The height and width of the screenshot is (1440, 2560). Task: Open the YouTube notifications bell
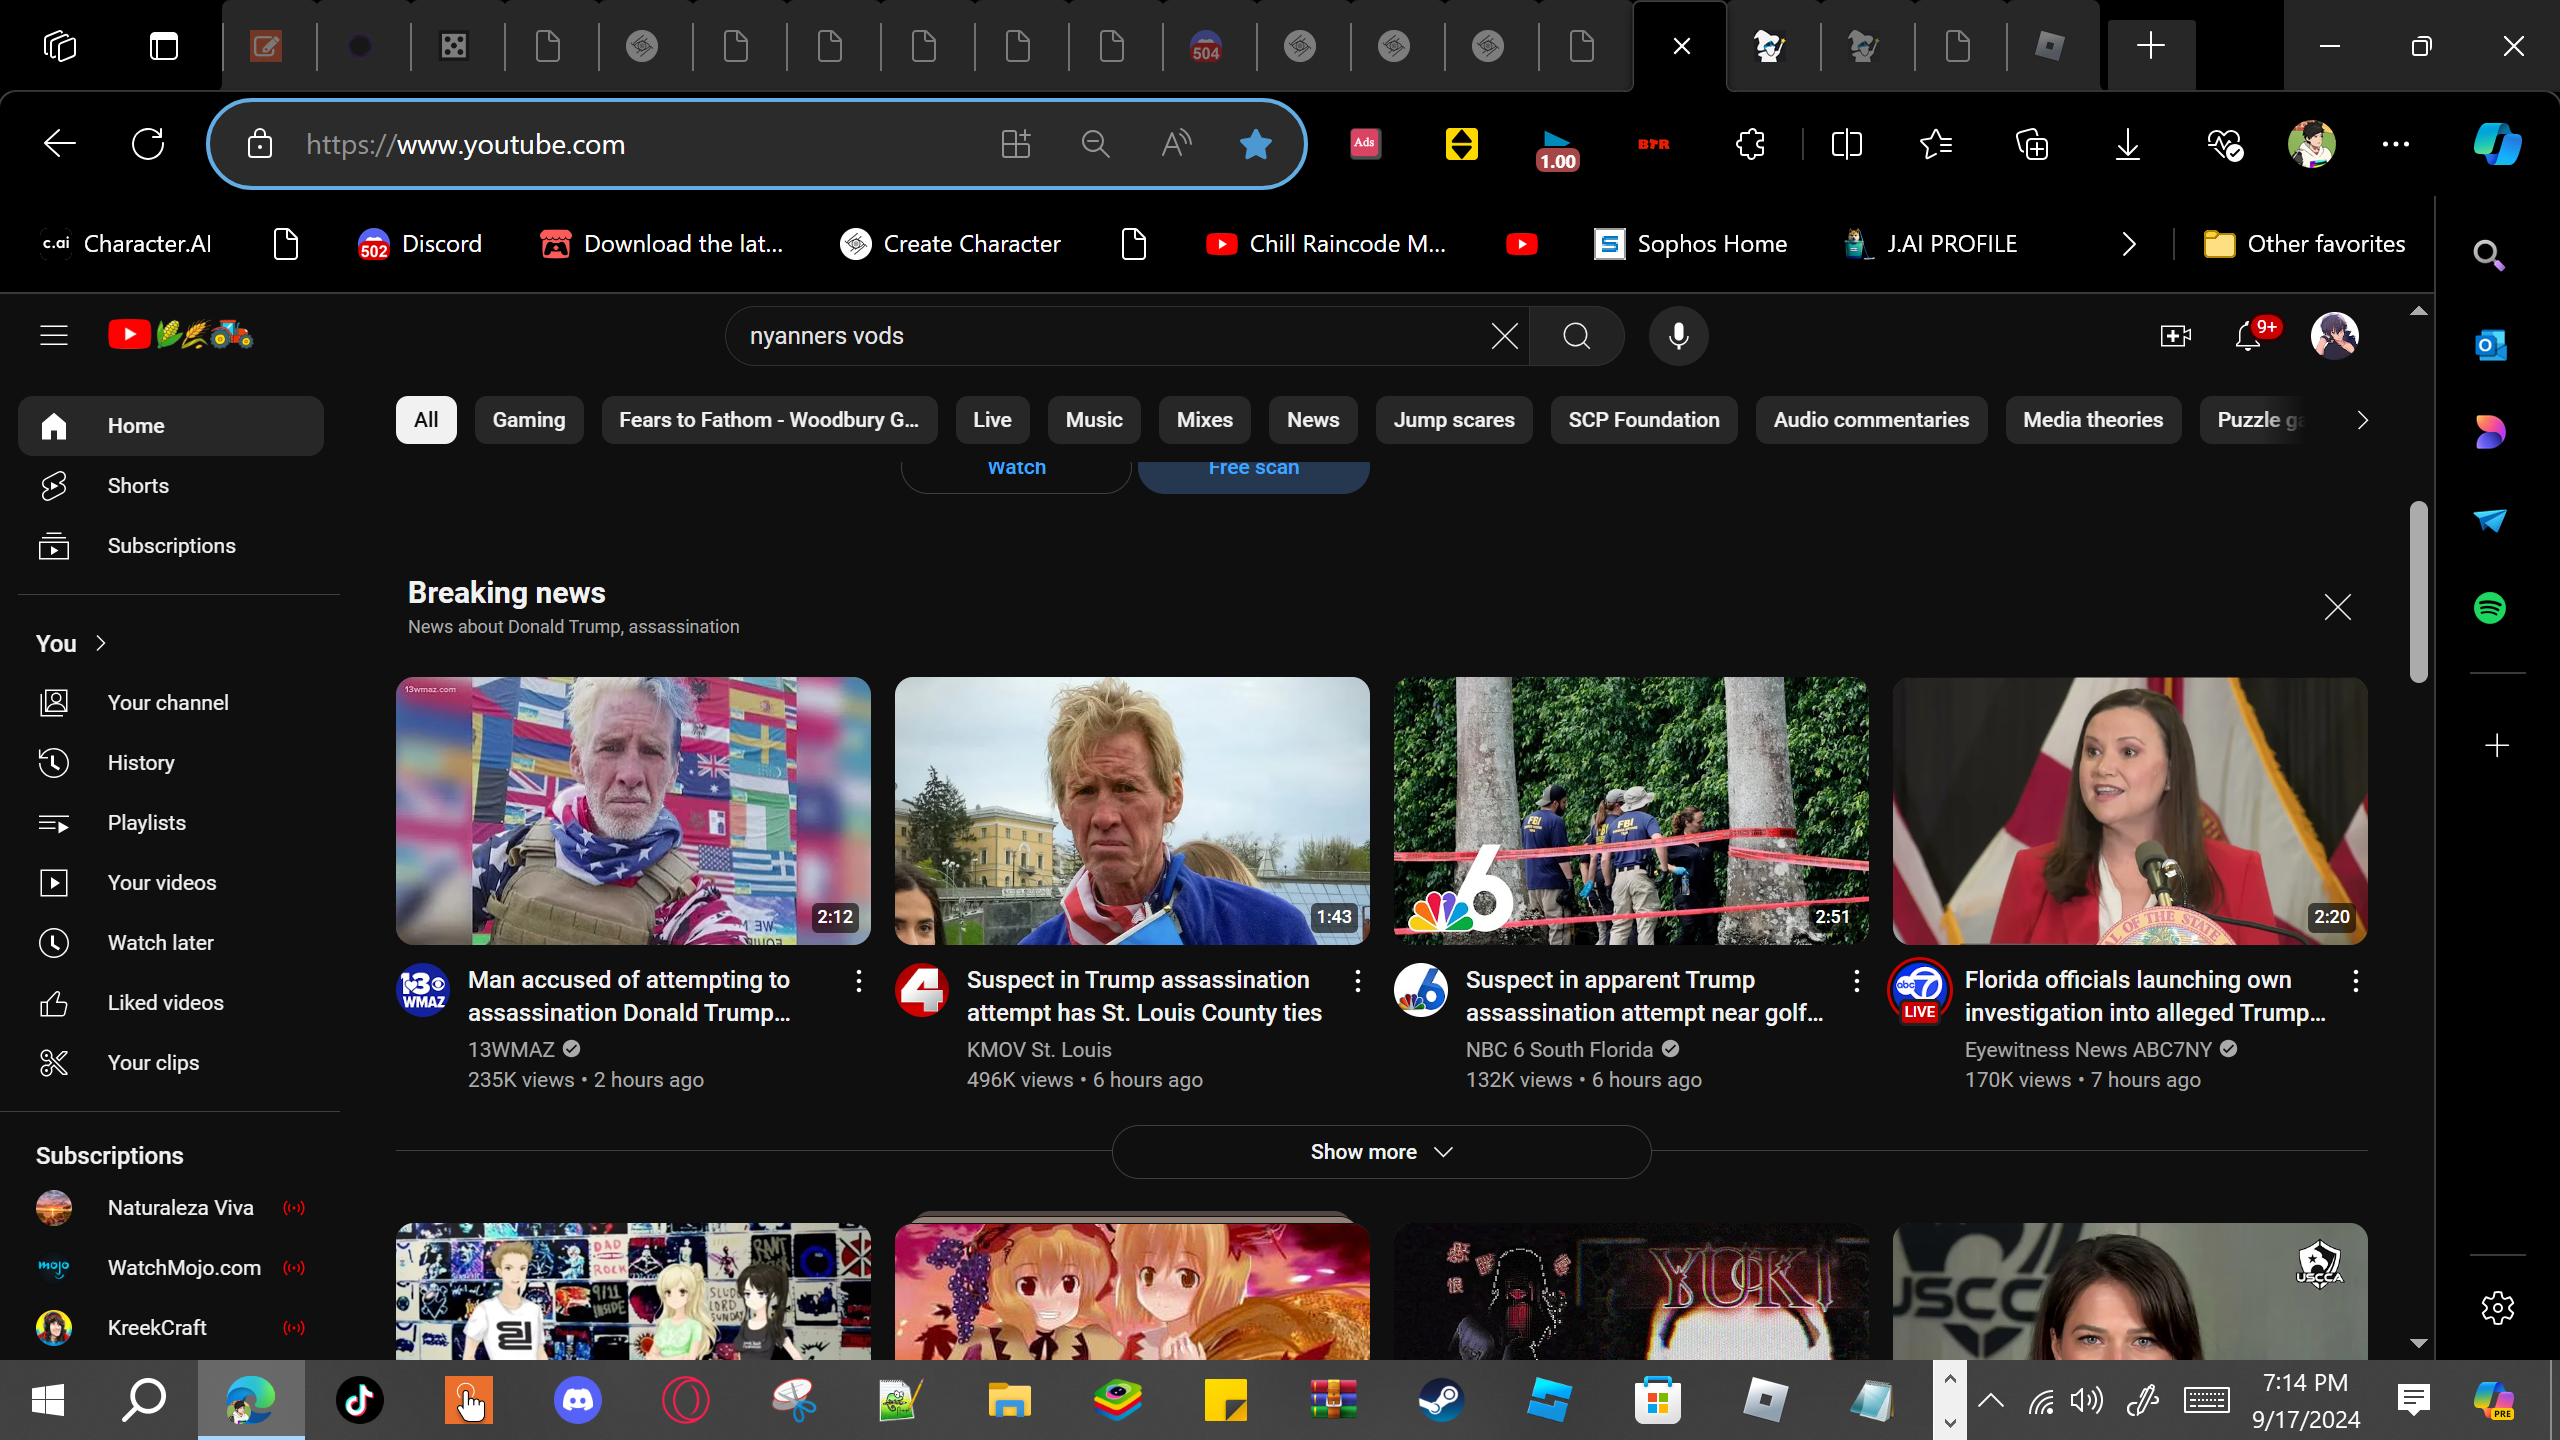click(2248, 336)
